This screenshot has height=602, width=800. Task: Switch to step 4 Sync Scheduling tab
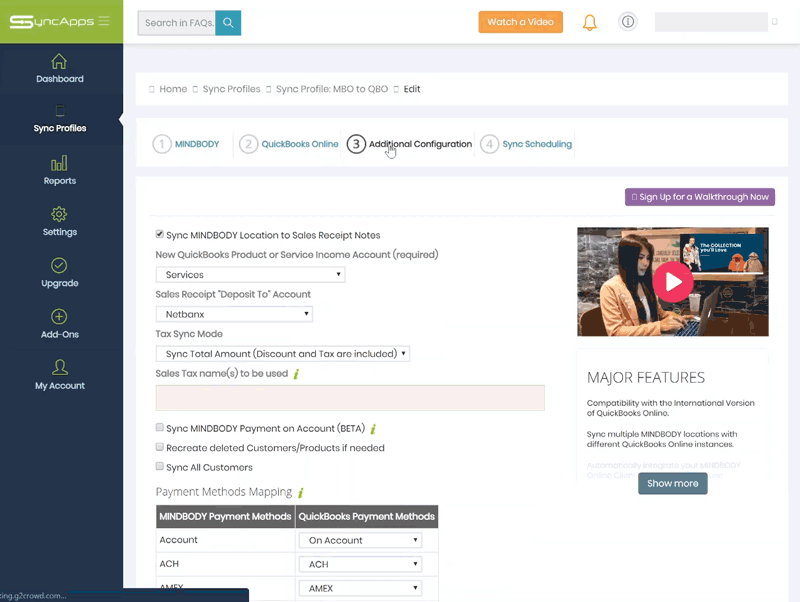click(526, 144)
